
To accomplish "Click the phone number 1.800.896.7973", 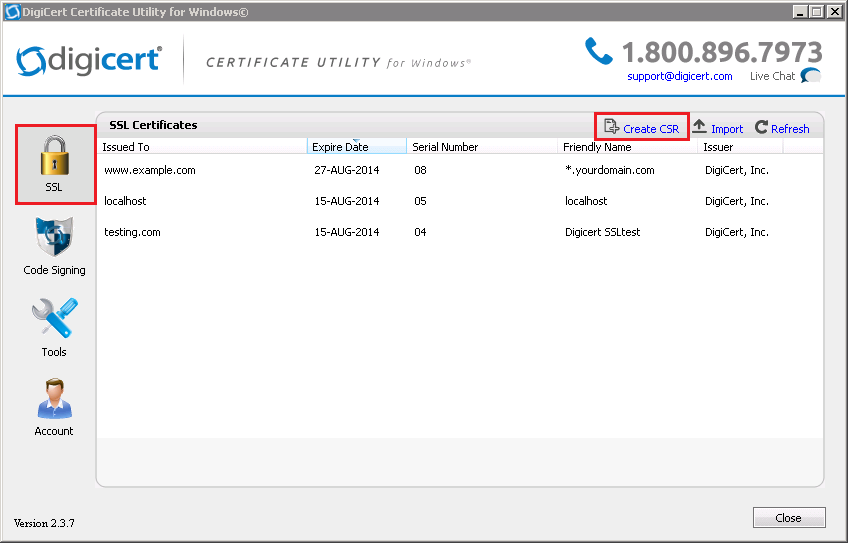I will (x=722, y=52).
